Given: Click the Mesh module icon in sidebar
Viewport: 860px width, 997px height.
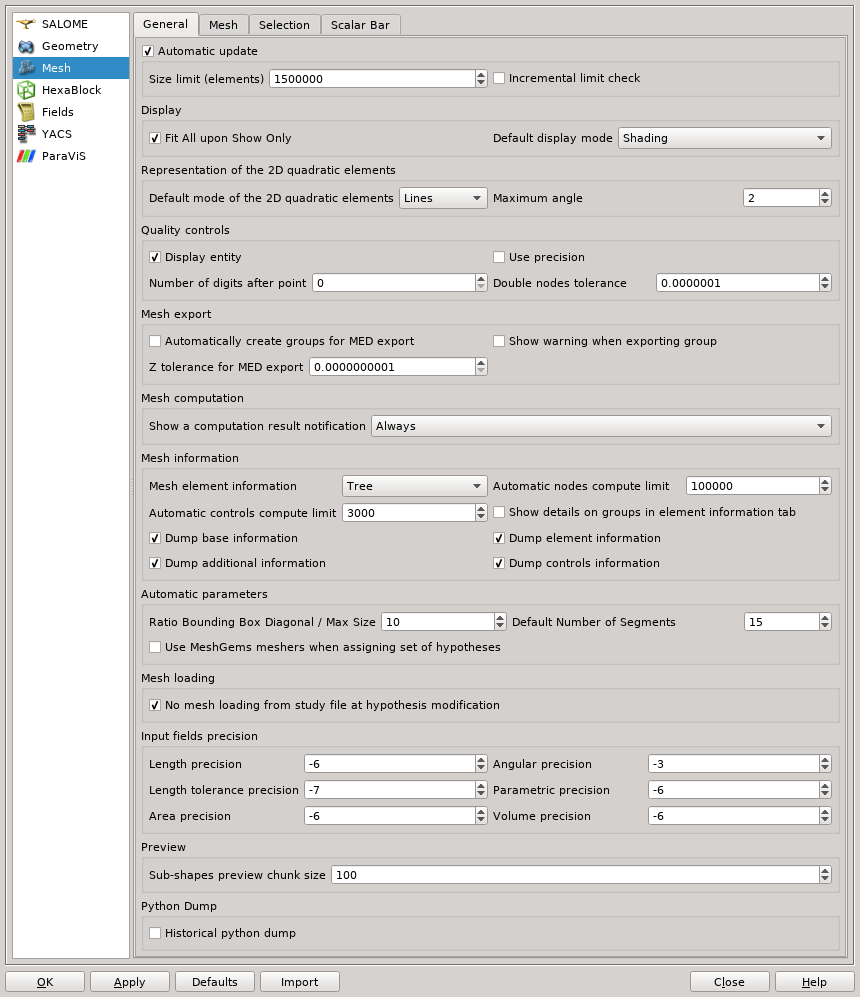Looking at the screenshot, I should click(x=26, y=68).
